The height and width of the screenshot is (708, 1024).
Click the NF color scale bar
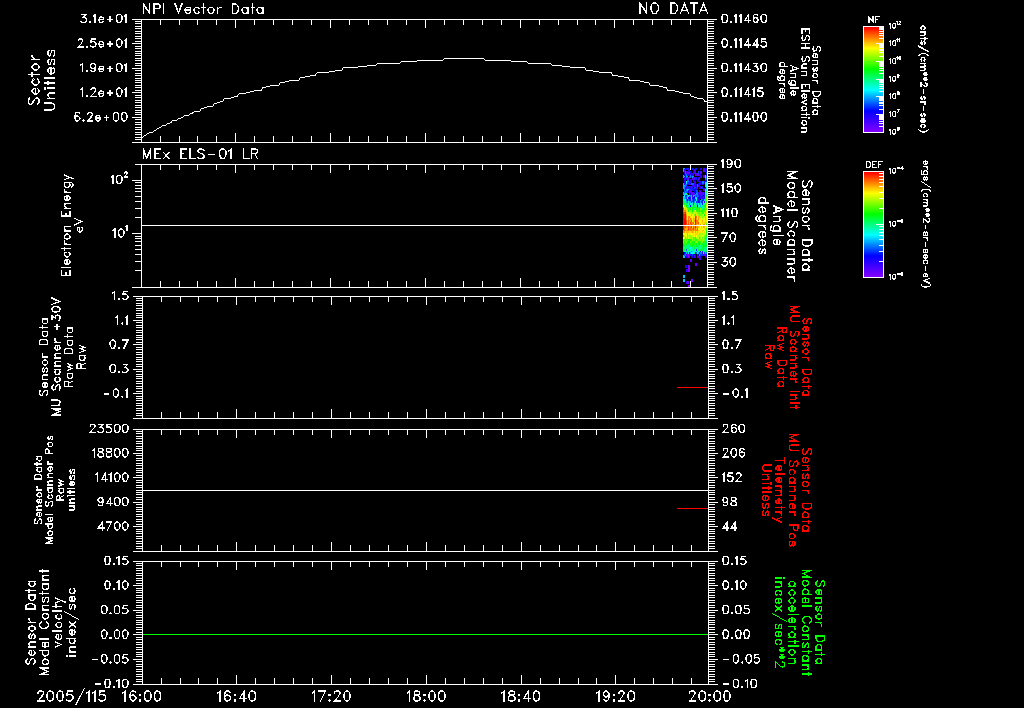pyautogui.click(x=874, y=78)
